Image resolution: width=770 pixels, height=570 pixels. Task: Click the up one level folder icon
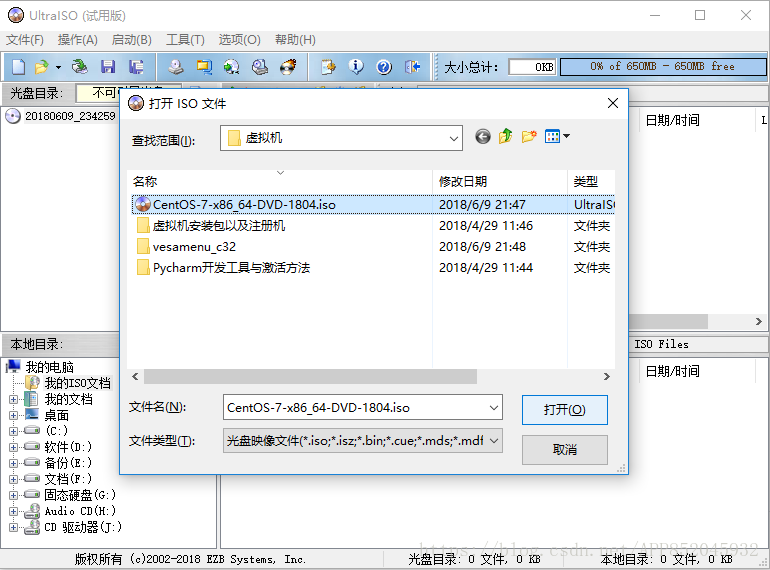[x=506, y=136]
